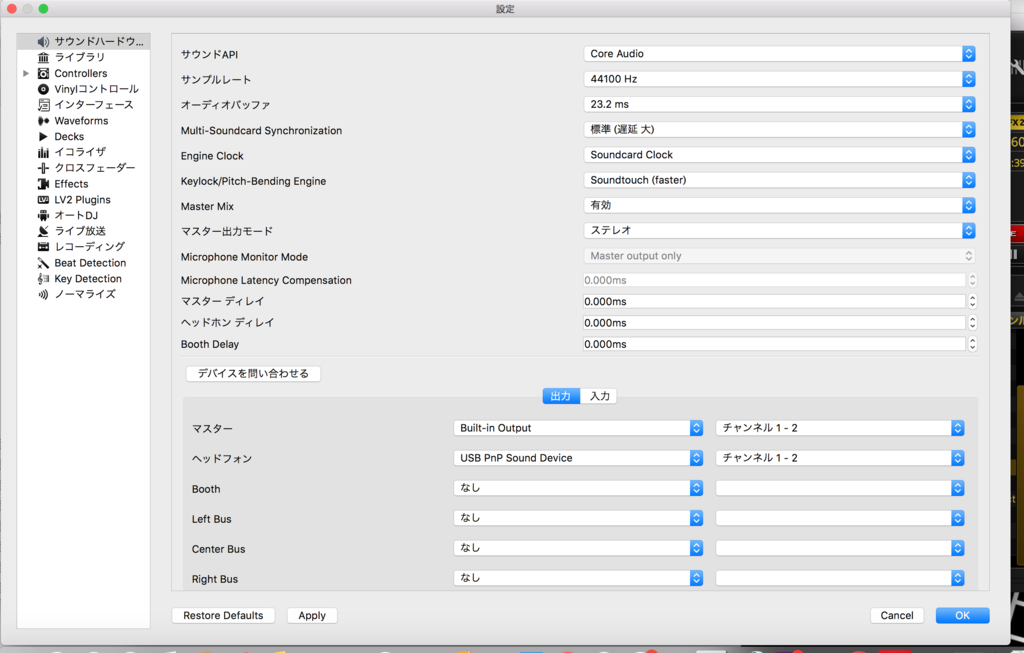Select the Waveforms icon
This screenshot has width=1024, height=653.
[43, 121]
